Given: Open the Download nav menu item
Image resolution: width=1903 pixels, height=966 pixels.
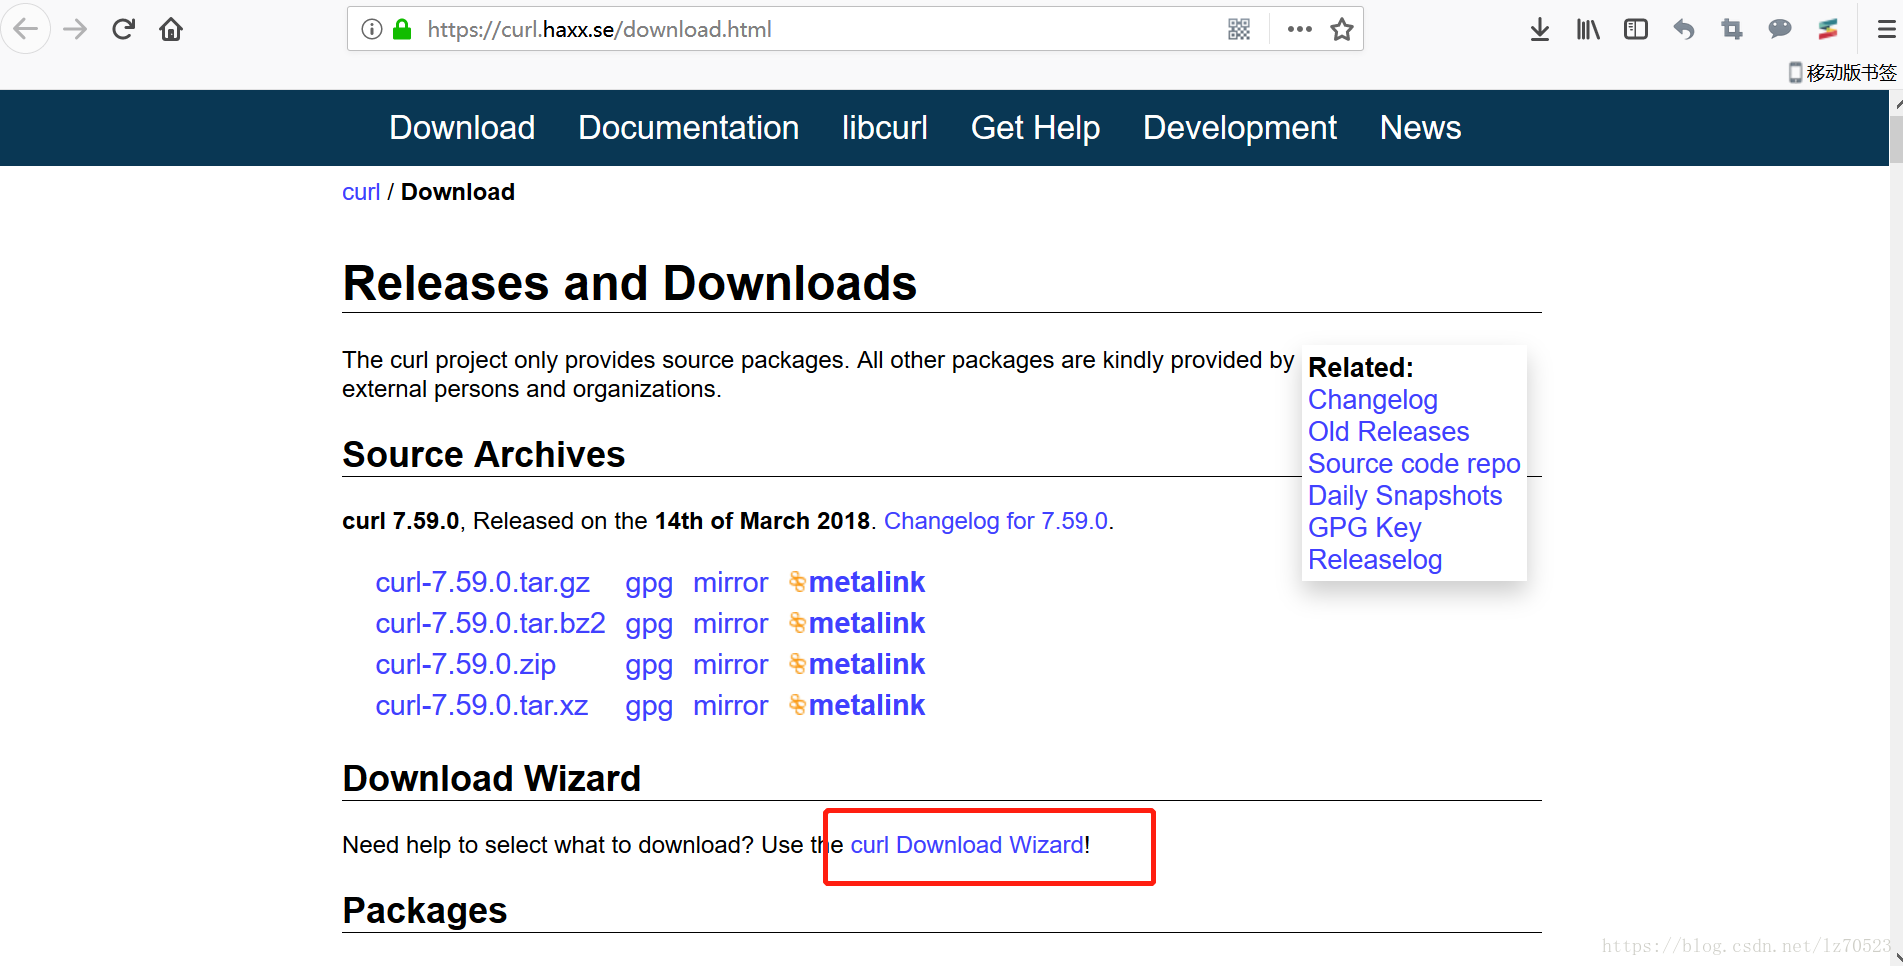Looking at the screenshot, I should click(462, 128).
